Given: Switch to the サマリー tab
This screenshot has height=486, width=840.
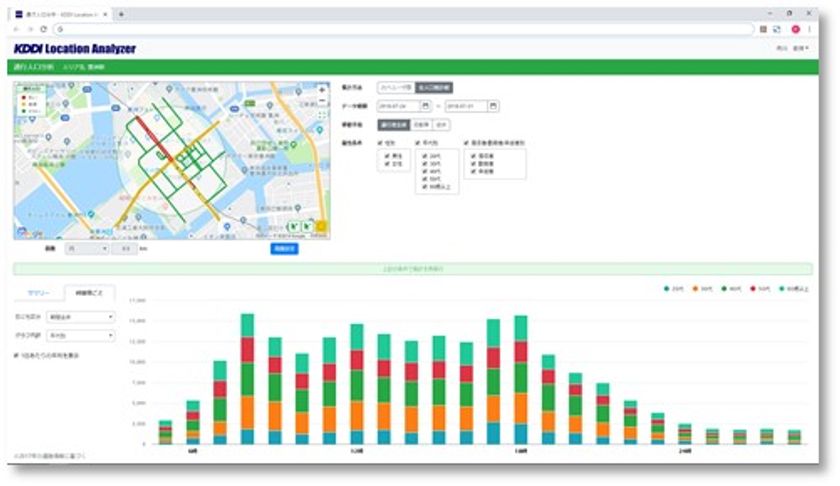Looking at the screenshot, I should tap(39, 293).
